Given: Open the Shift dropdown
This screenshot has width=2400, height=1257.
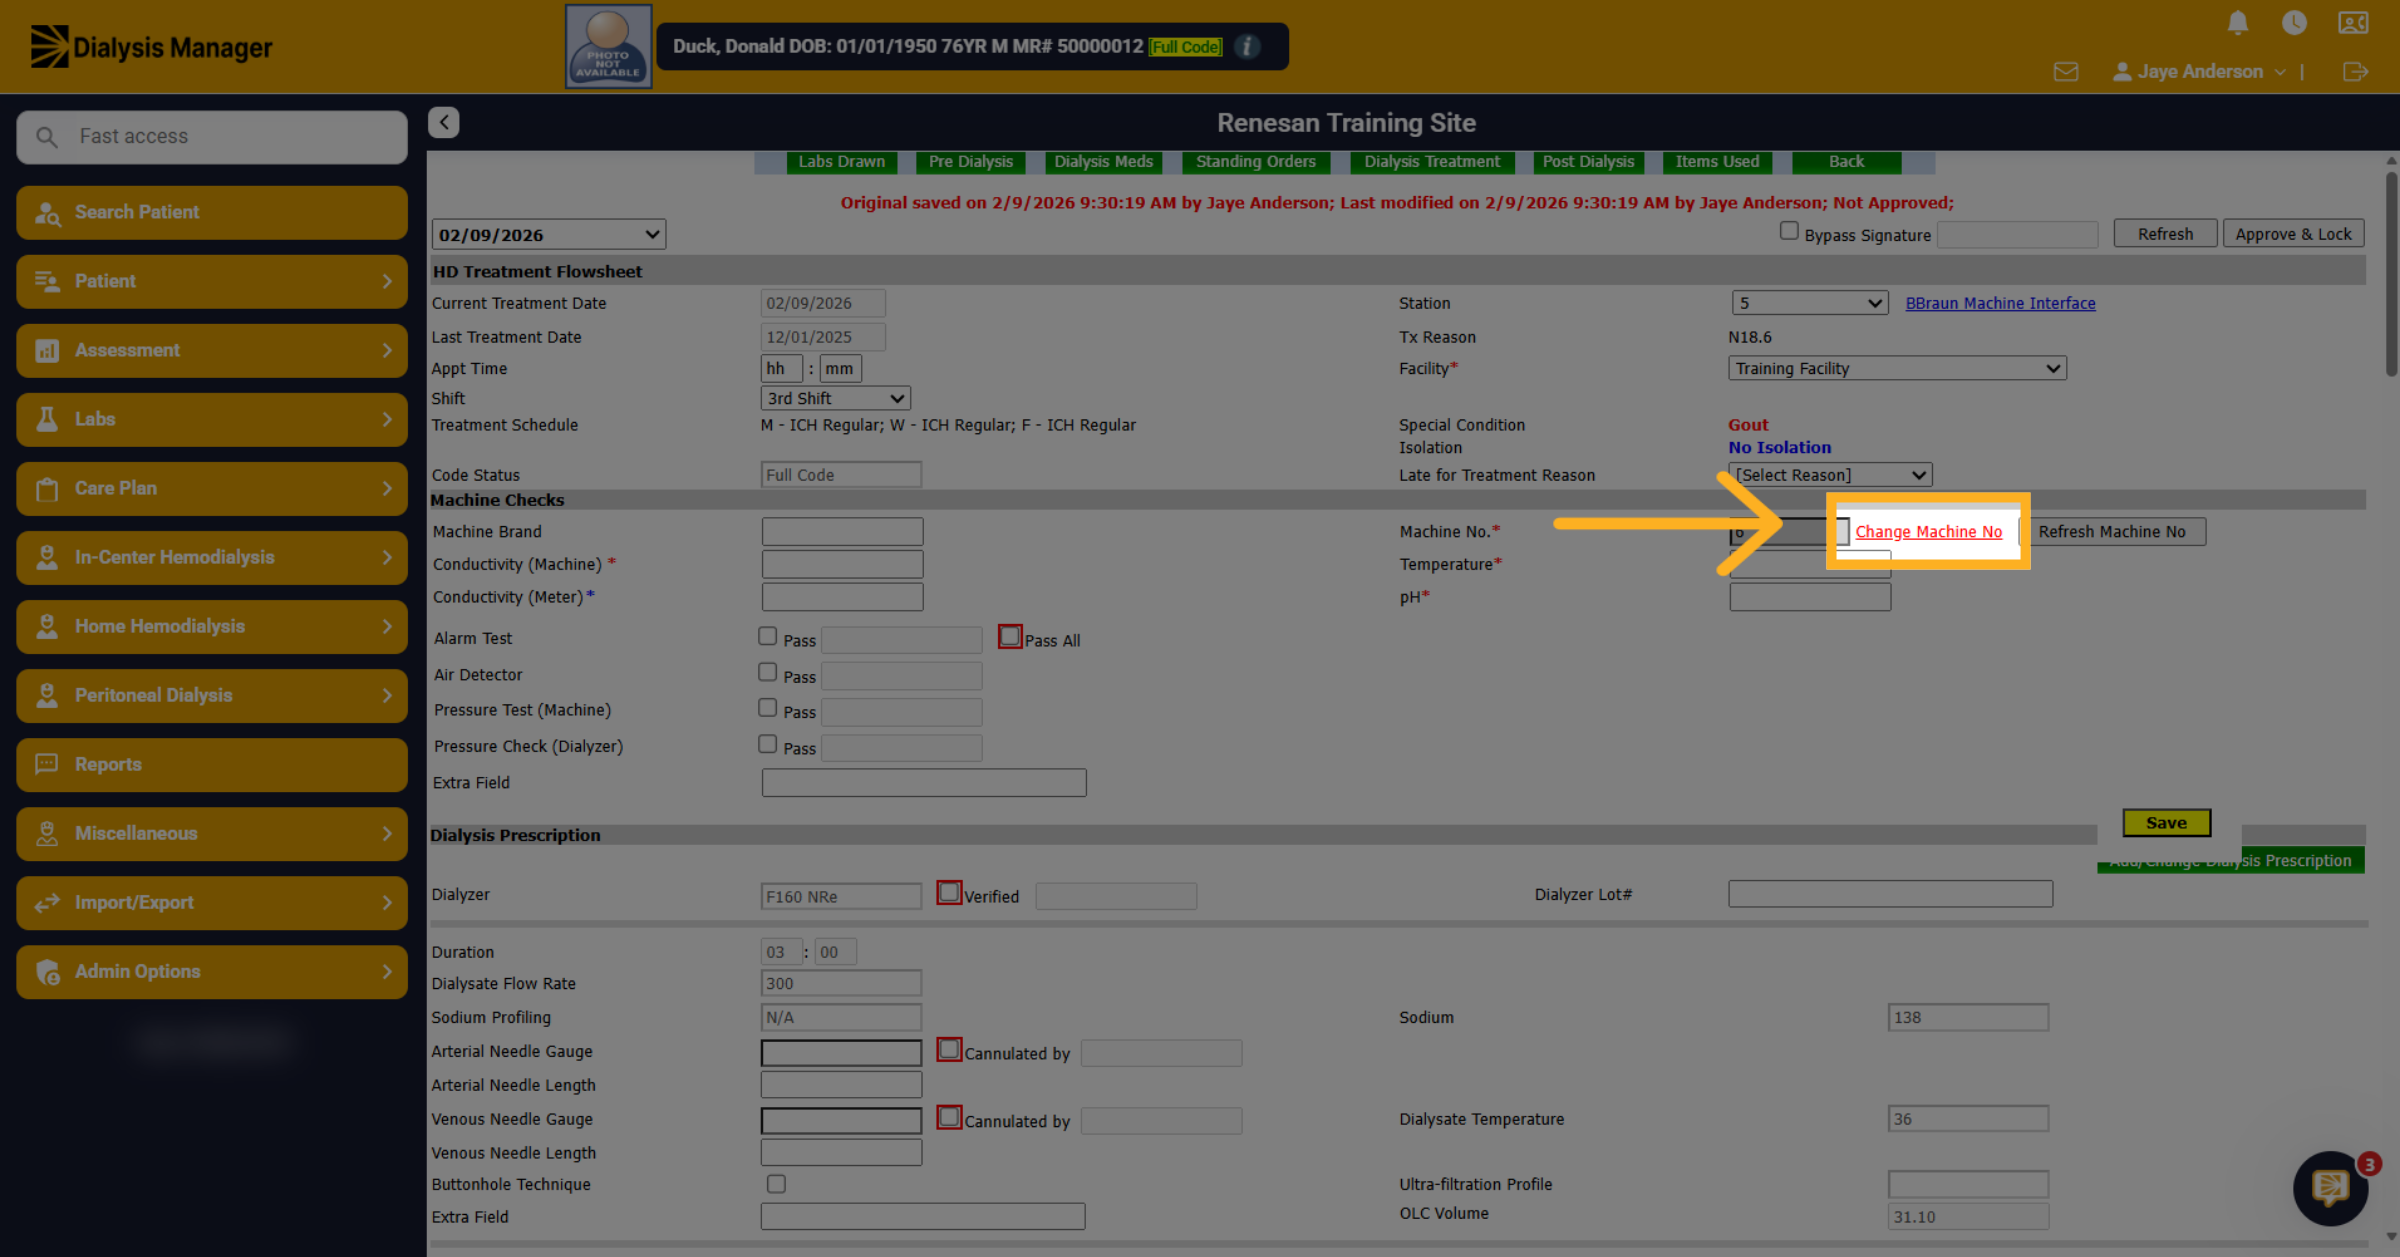Looking at the screenshot, I should point(835,398).
